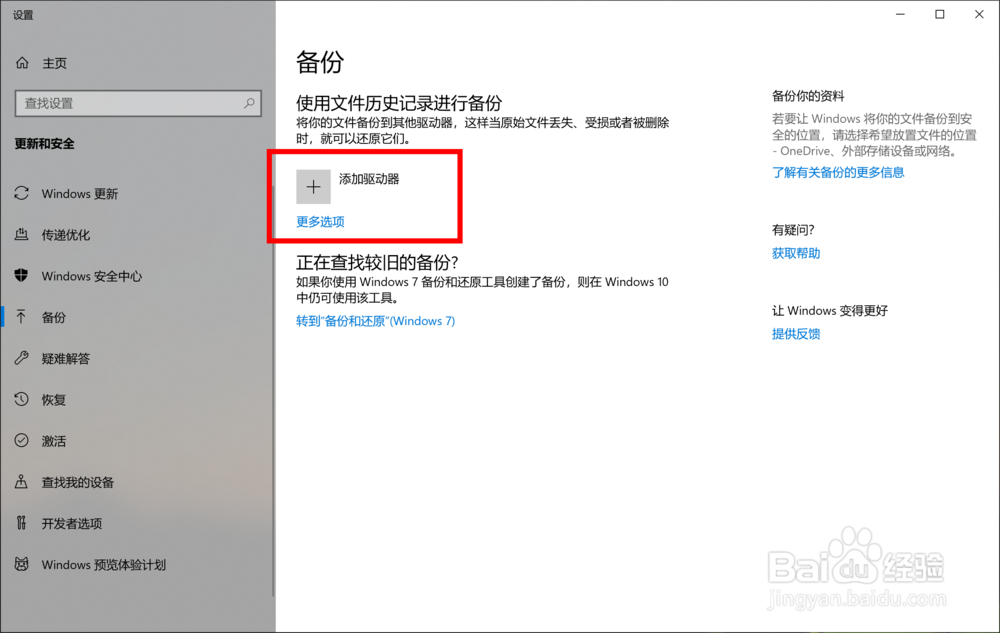Click 添加驱动器 label

click(x=369, y=179)
